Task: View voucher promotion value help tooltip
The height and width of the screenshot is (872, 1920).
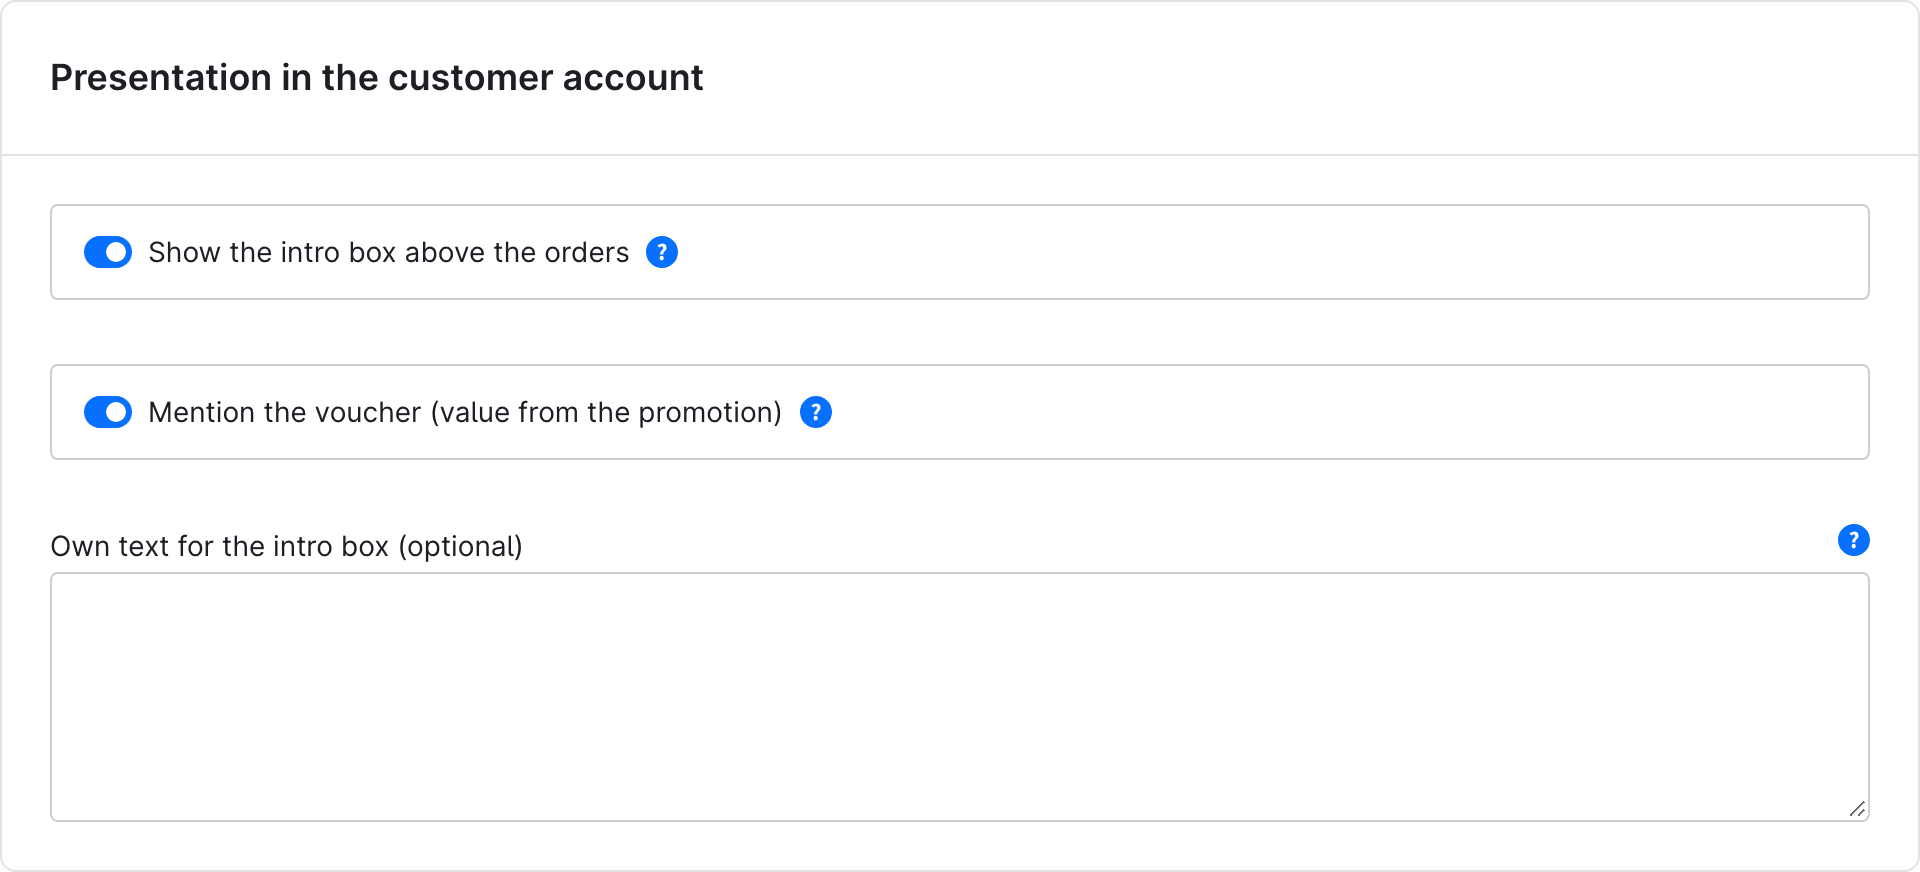Action: (816, 412)
